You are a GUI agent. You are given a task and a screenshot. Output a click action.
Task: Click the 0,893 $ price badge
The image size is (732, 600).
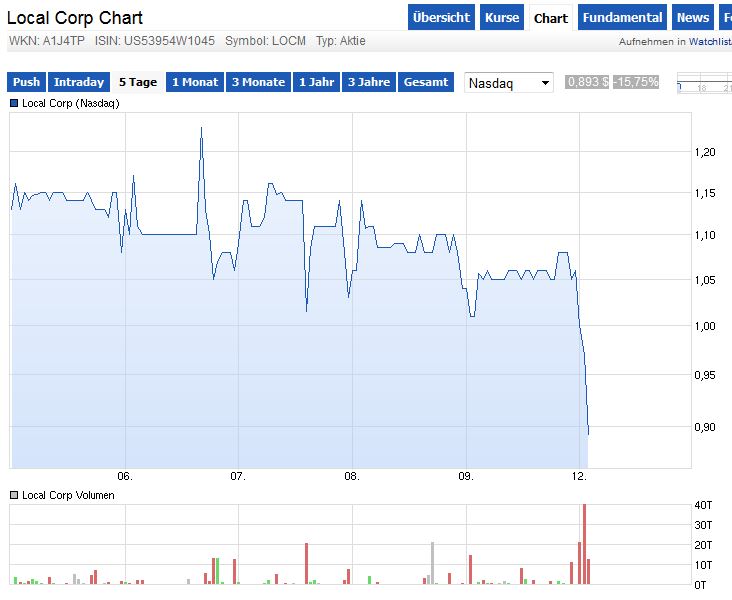pos(587,82)
